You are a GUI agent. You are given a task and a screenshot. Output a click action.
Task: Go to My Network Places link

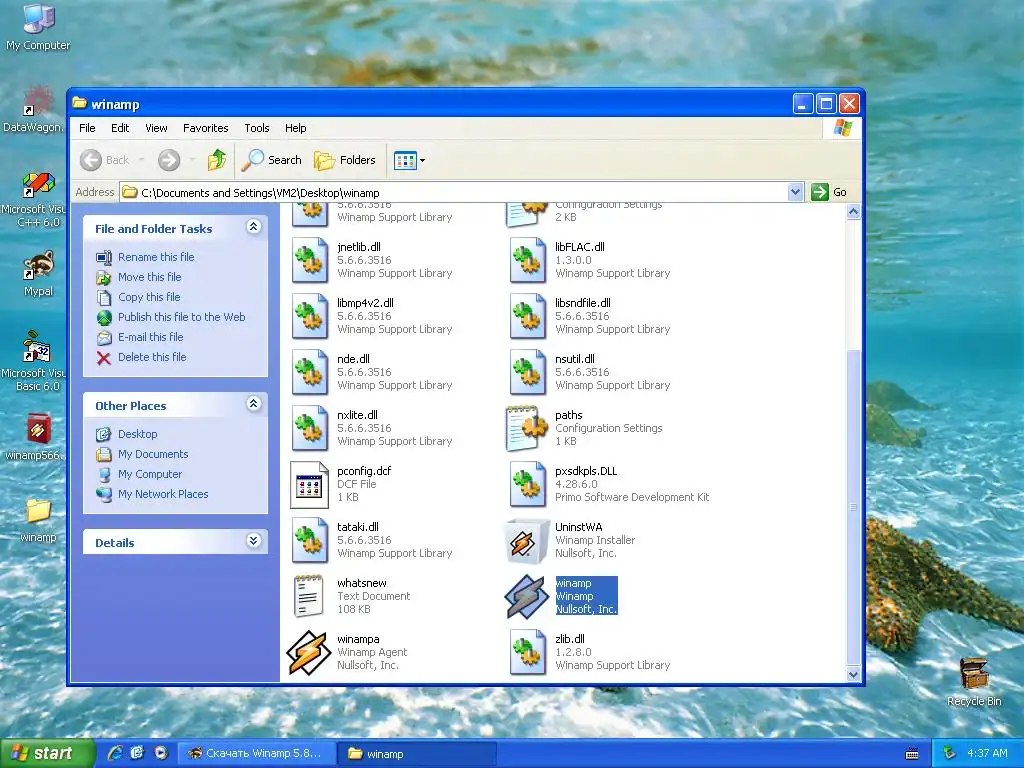(x=163, y=494)
